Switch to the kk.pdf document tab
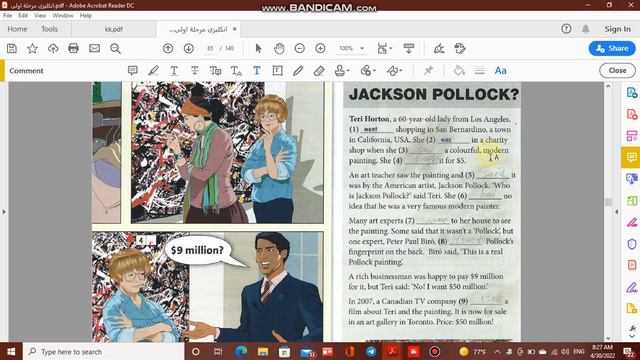 (113, 29)
